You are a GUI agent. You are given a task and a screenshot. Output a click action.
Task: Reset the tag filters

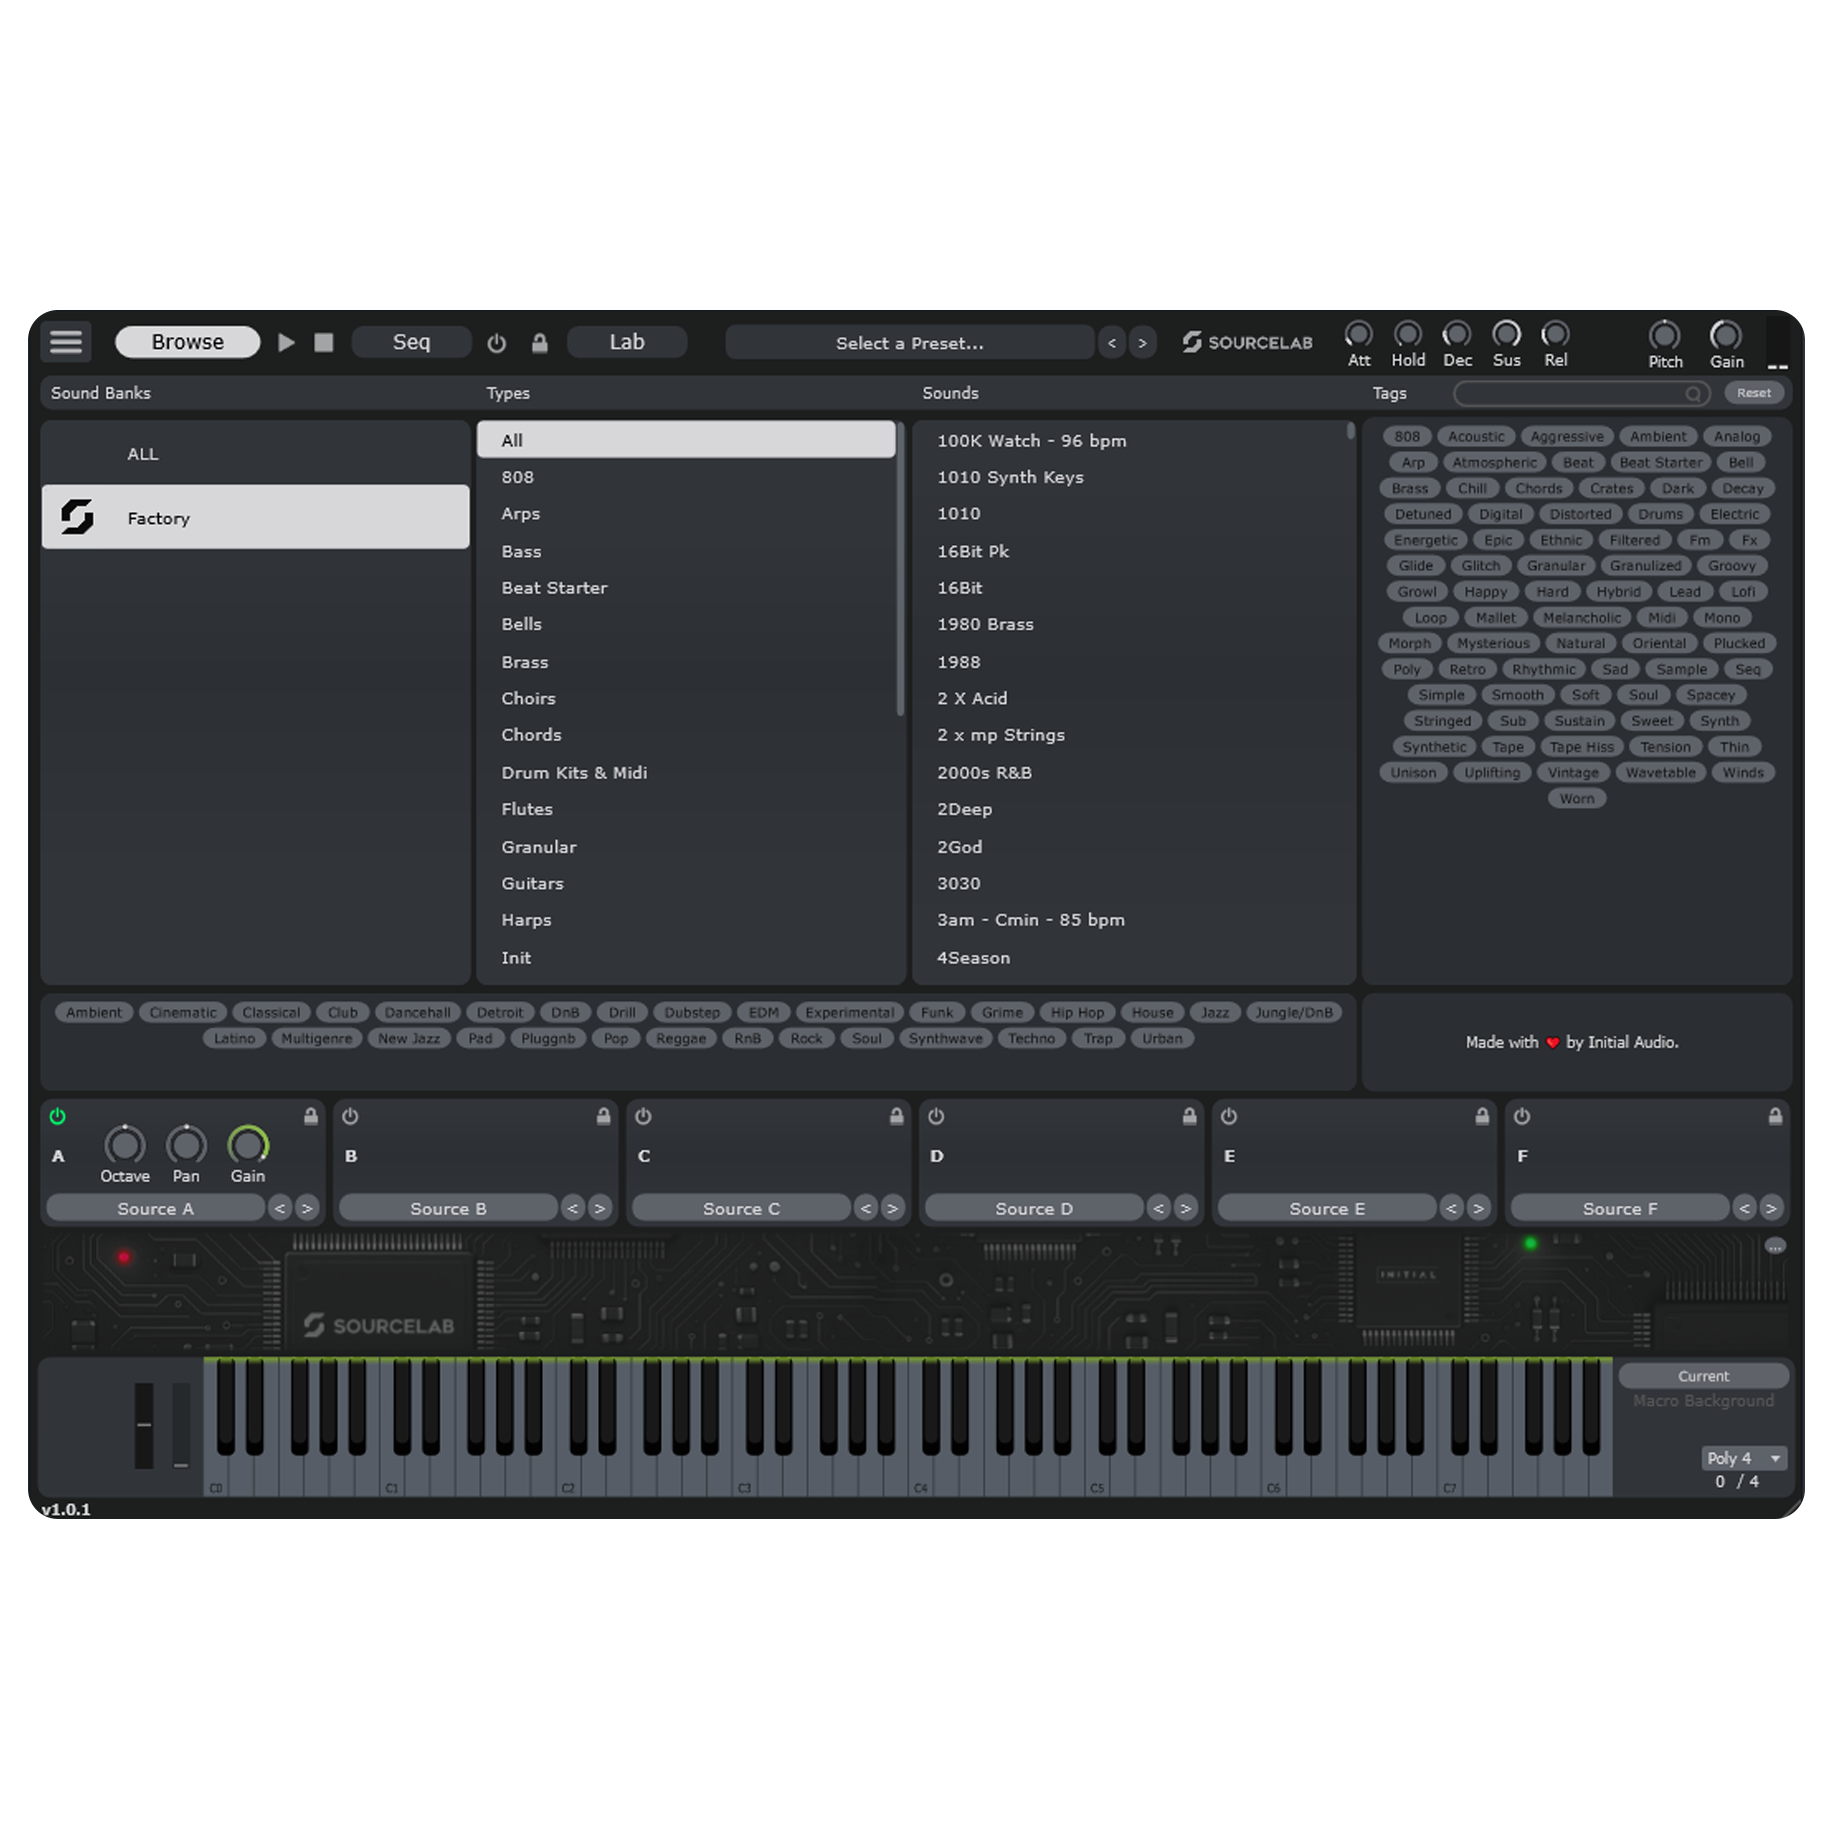[x=1753, y=393]
